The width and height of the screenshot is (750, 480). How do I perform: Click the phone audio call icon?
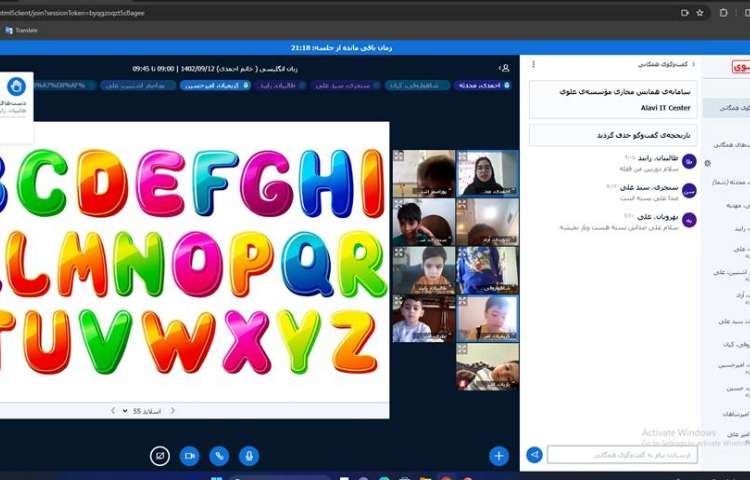point(219,456)
